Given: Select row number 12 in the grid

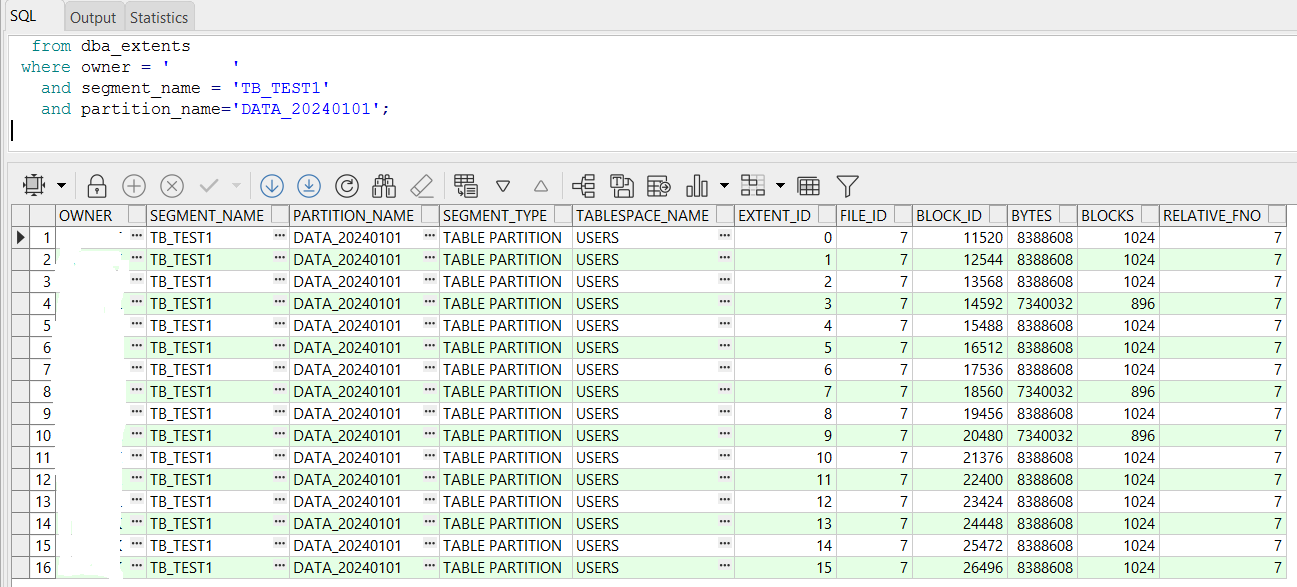Looking at the screenshot, I should click(43, 479).
